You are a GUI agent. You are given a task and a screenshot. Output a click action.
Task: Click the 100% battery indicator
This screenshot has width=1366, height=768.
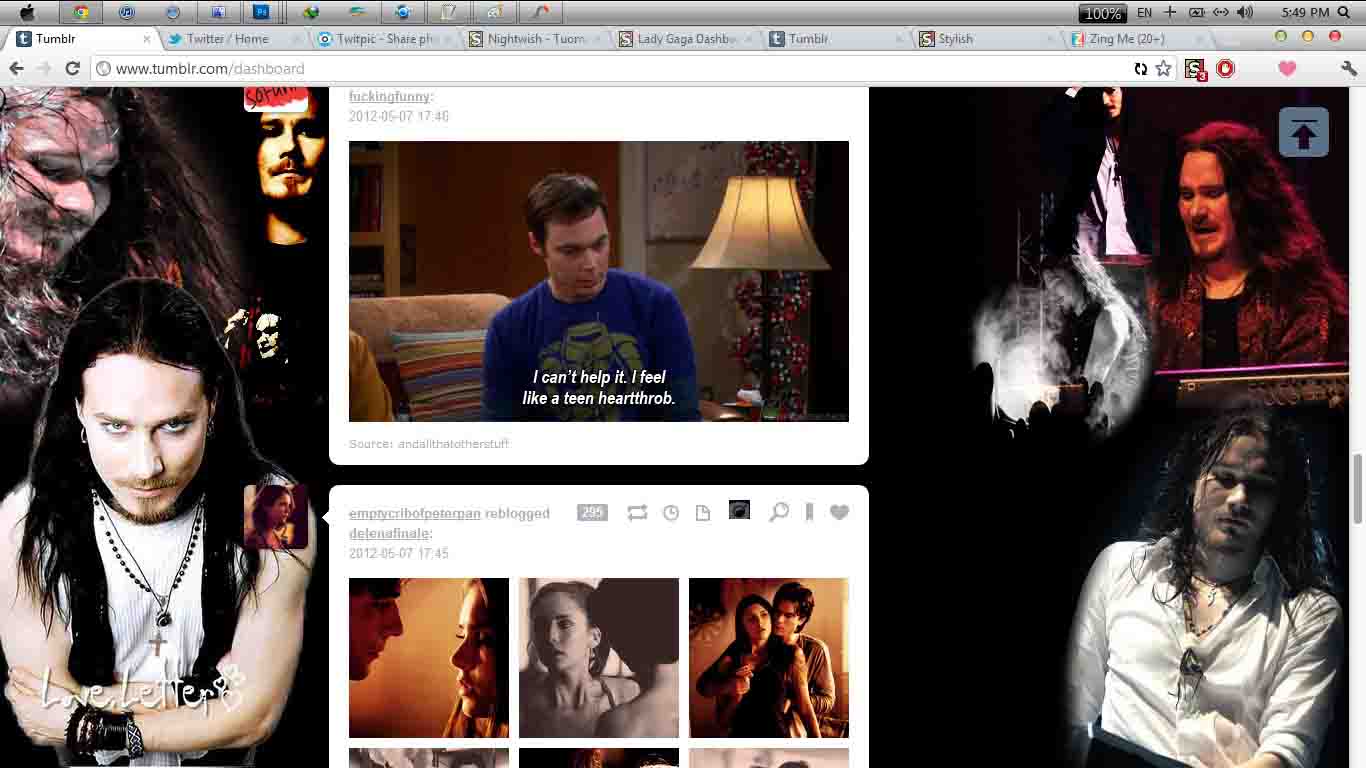pyautogui.click(x=1103, y=13)
